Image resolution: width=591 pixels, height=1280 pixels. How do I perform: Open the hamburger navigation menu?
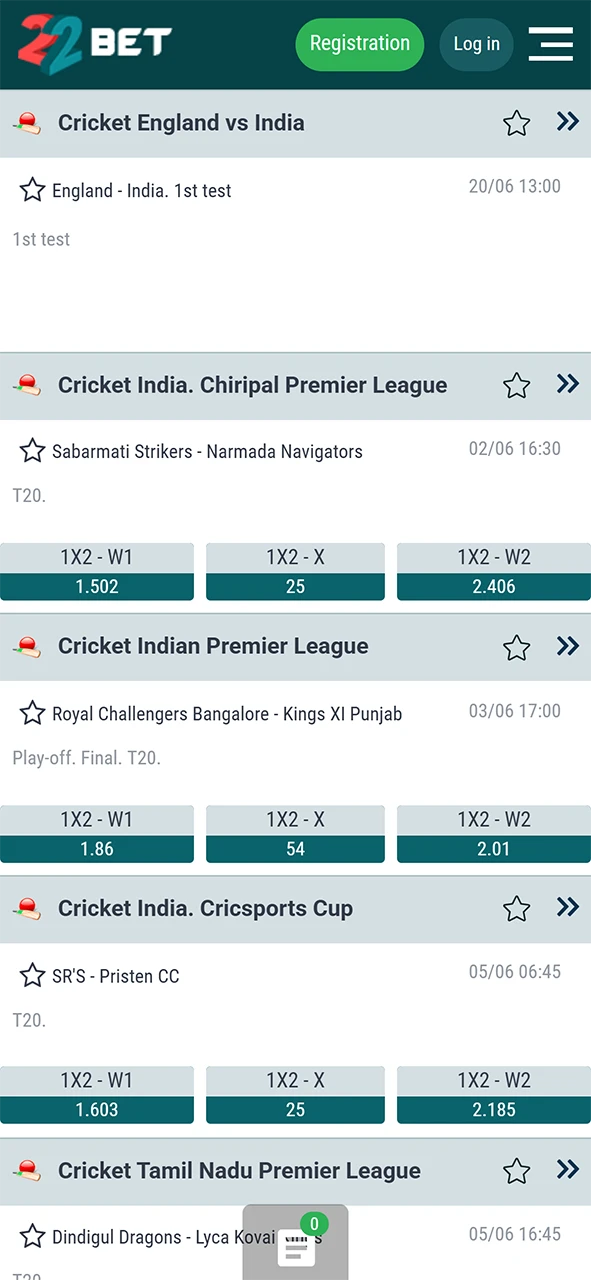pyautogui.click(x=550, y=44)
